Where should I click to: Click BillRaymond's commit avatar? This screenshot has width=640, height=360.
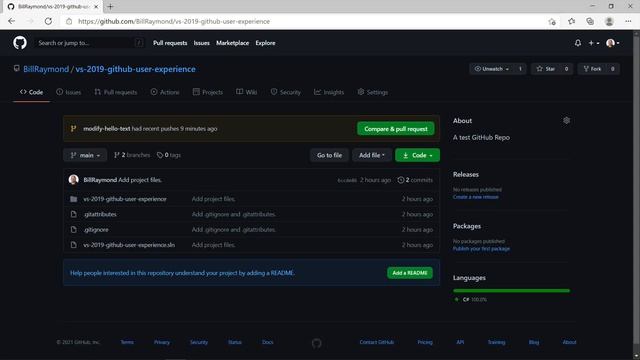73,180
